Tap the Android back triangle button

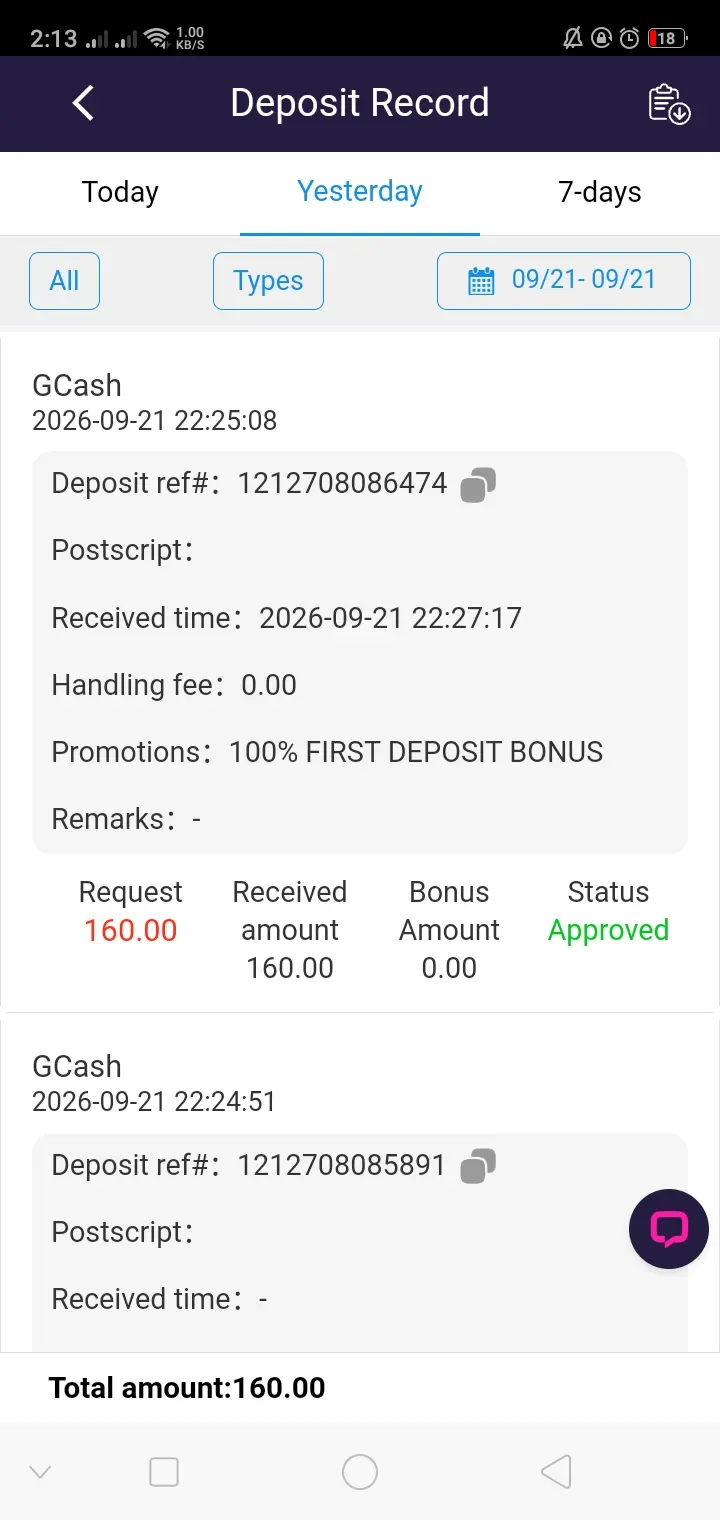click(556, 1472)
